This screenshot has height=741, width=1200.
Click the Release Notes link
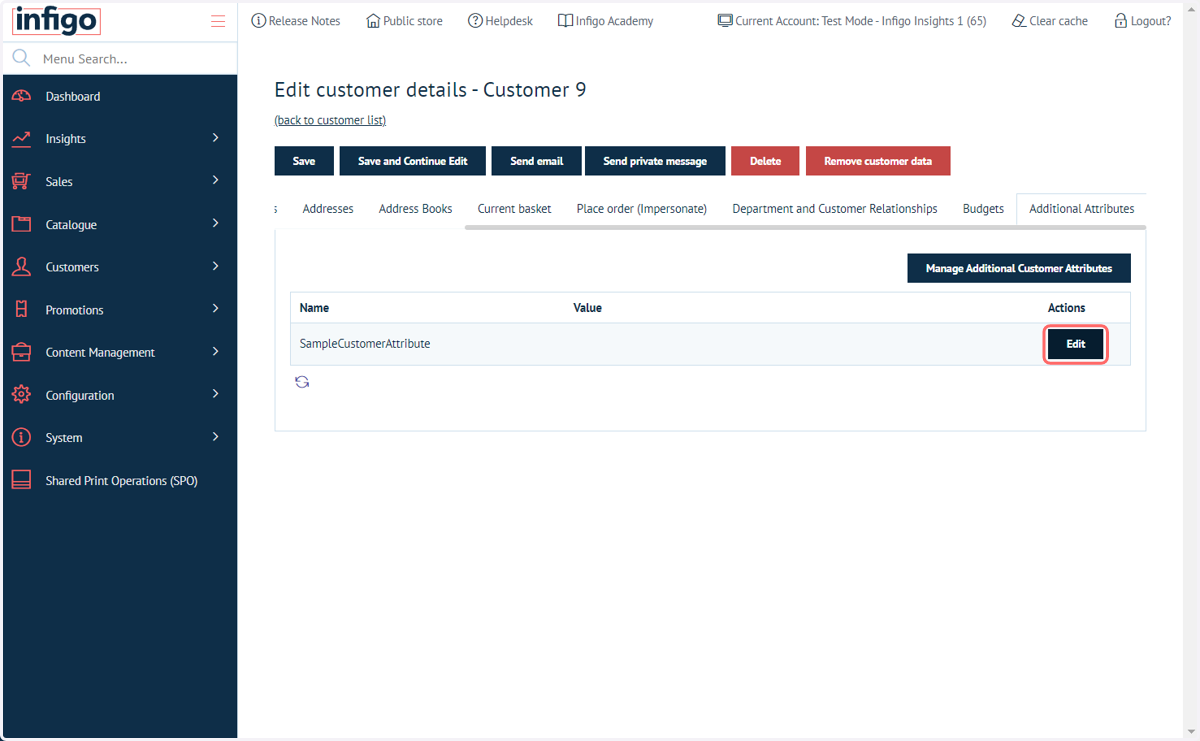coord(296,21)
